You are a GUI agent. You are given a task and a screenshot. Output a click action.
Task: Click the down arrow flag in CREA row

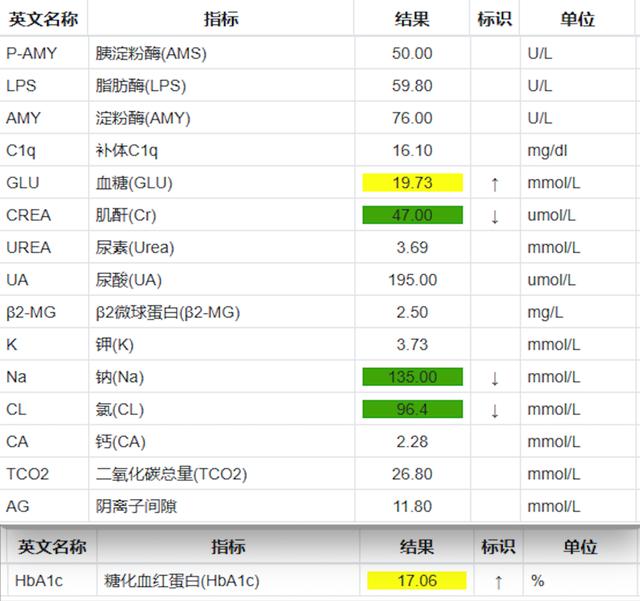[495, 216]
